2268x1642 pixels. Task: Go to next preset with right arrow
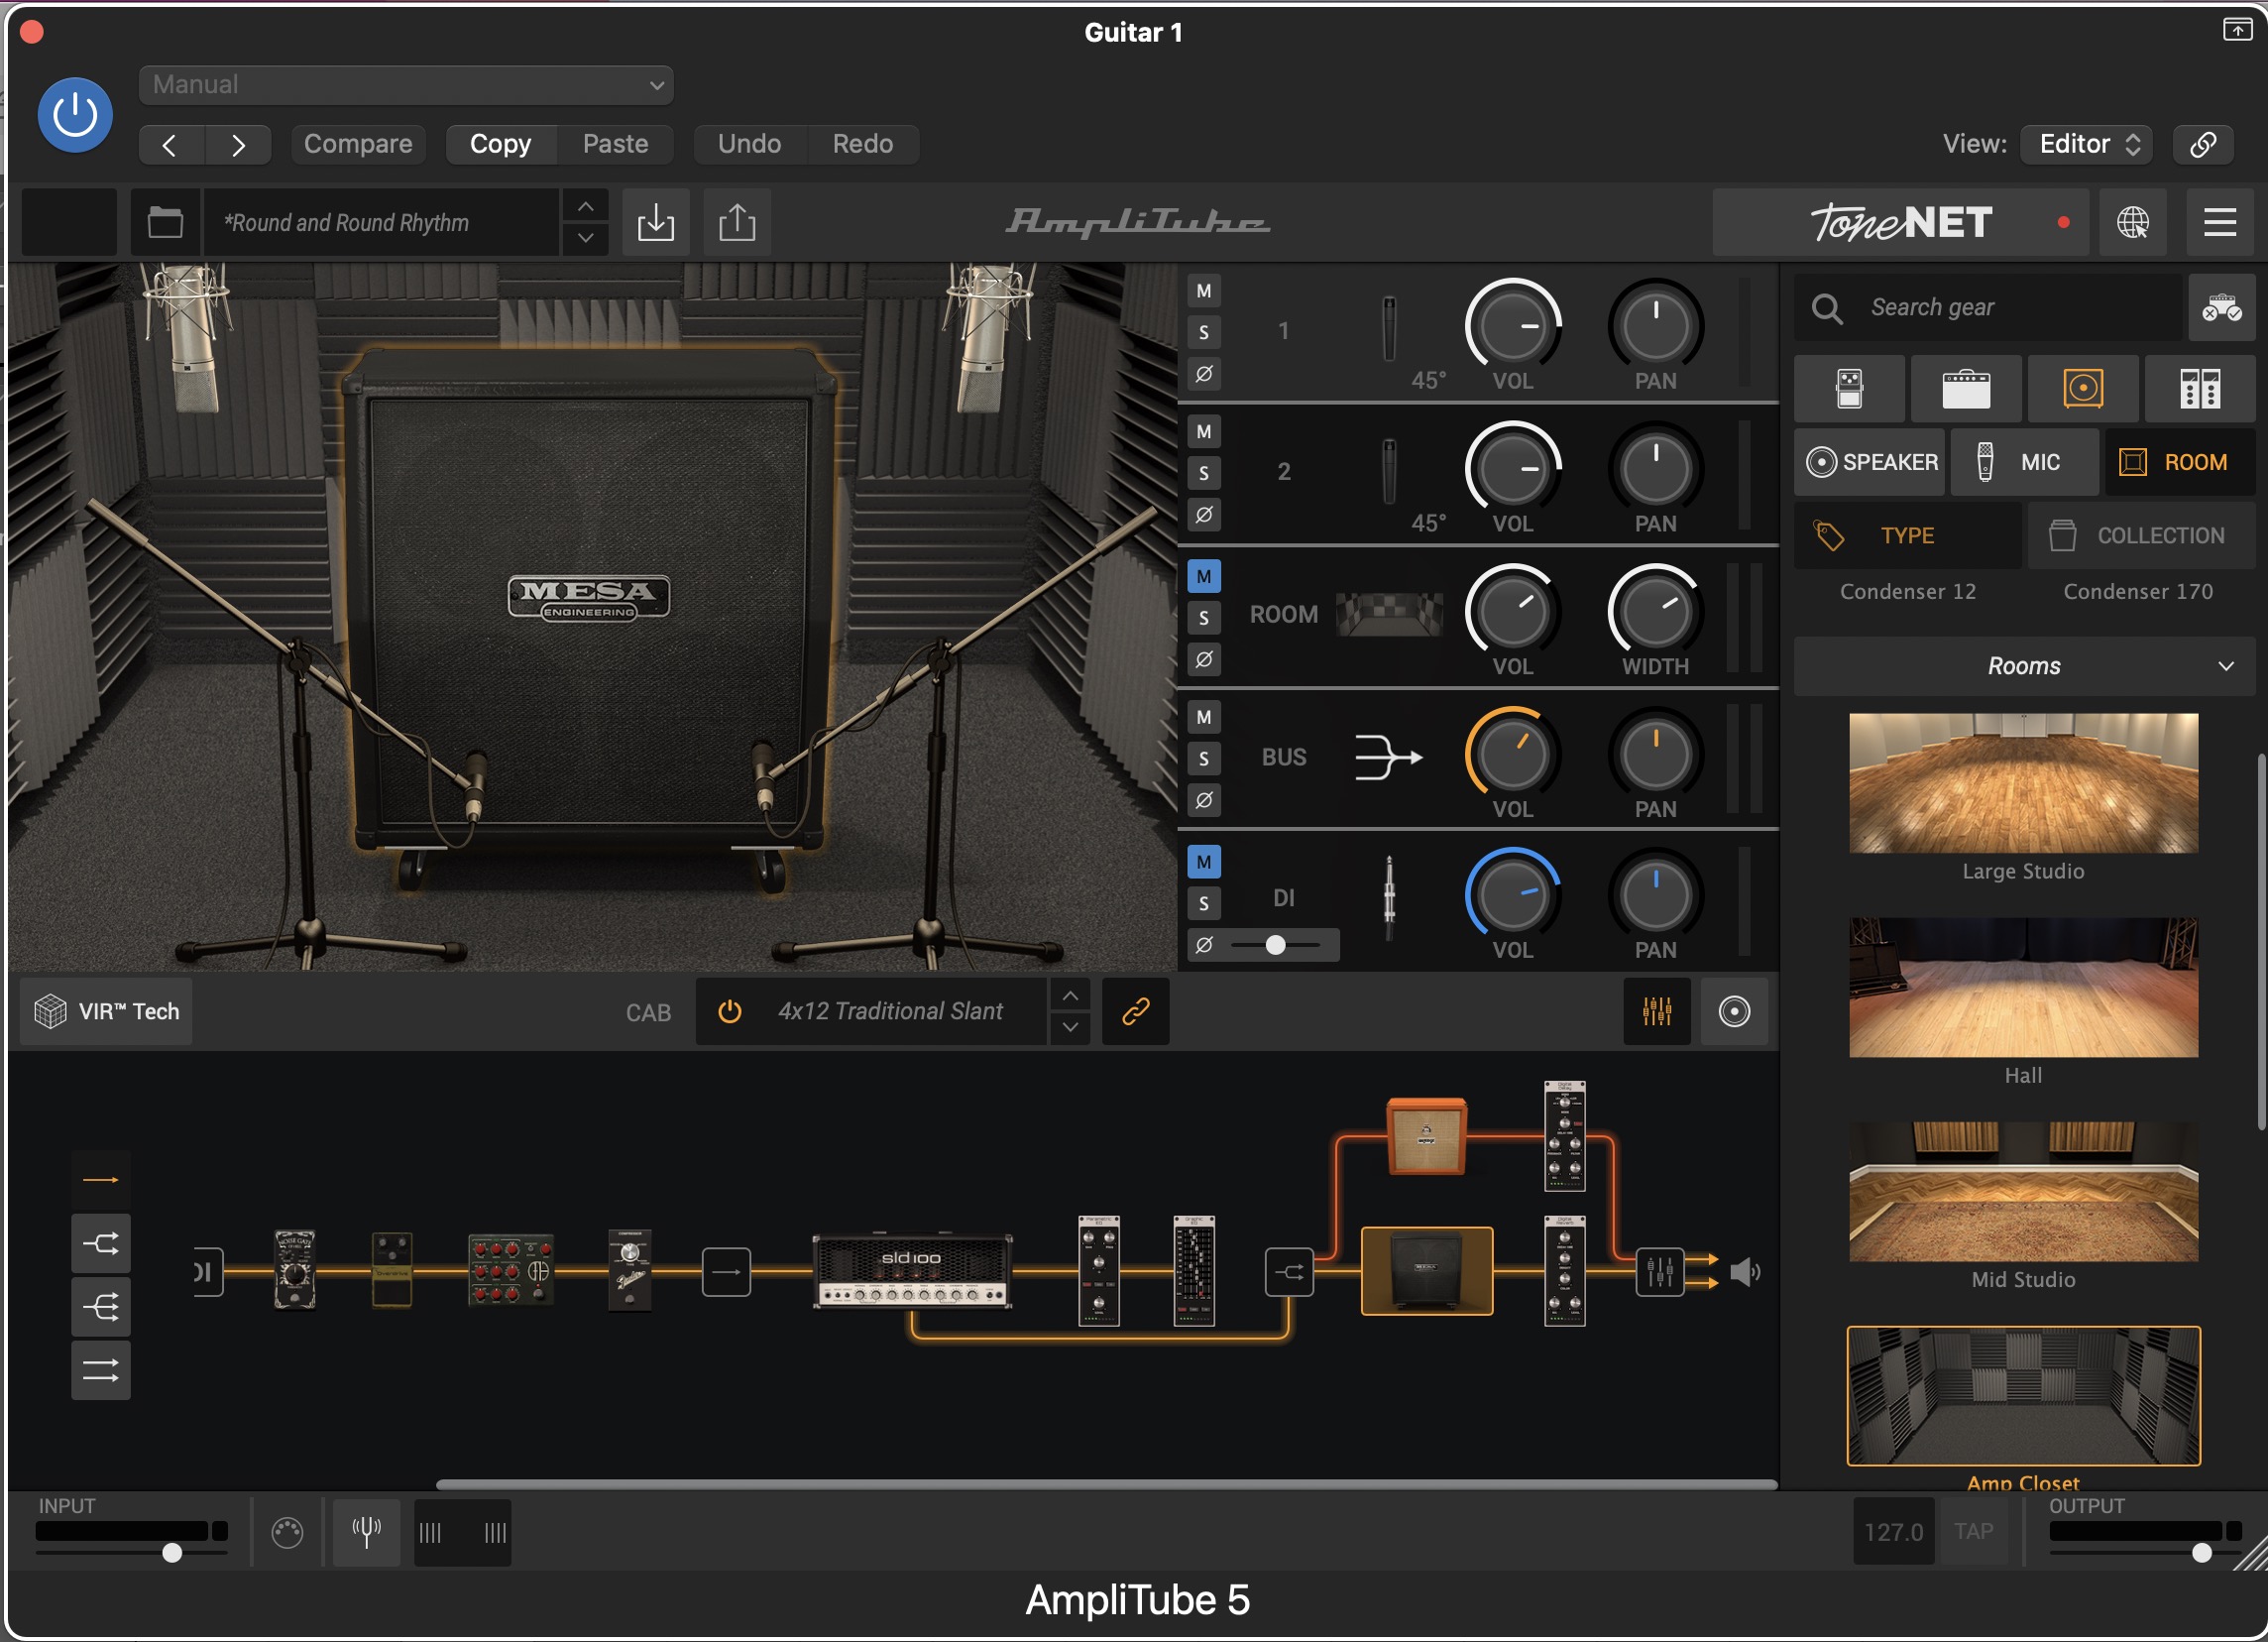tap(238, 145)
